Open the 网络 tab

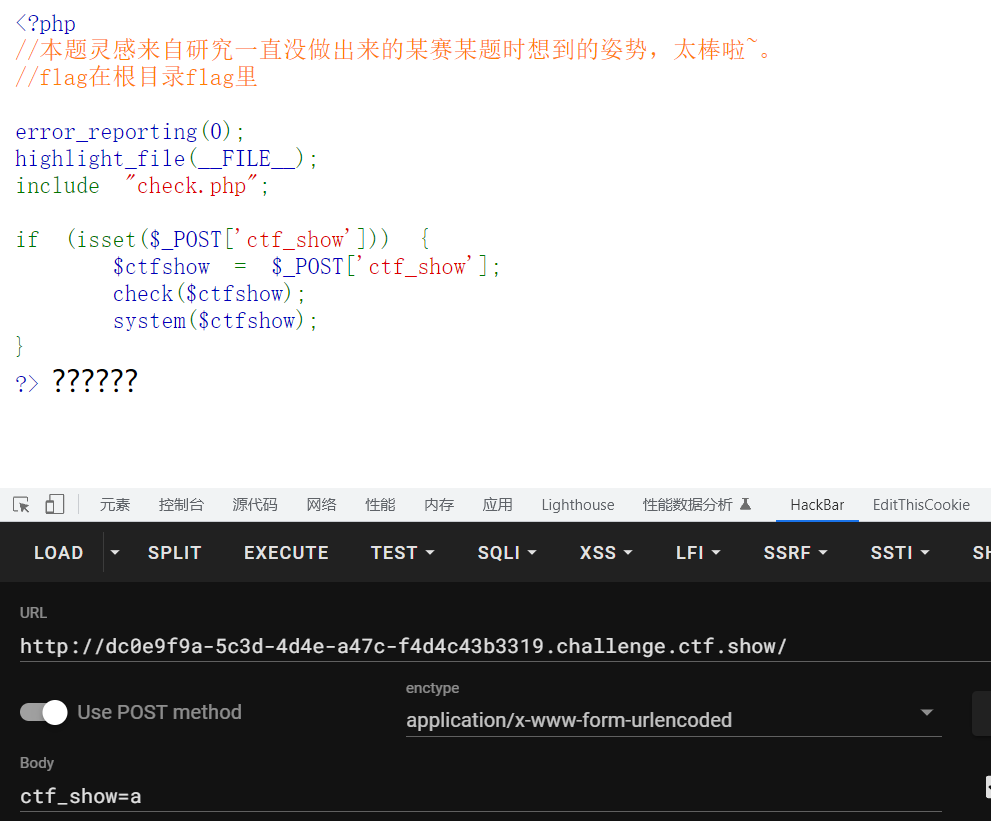pos(321,505)
